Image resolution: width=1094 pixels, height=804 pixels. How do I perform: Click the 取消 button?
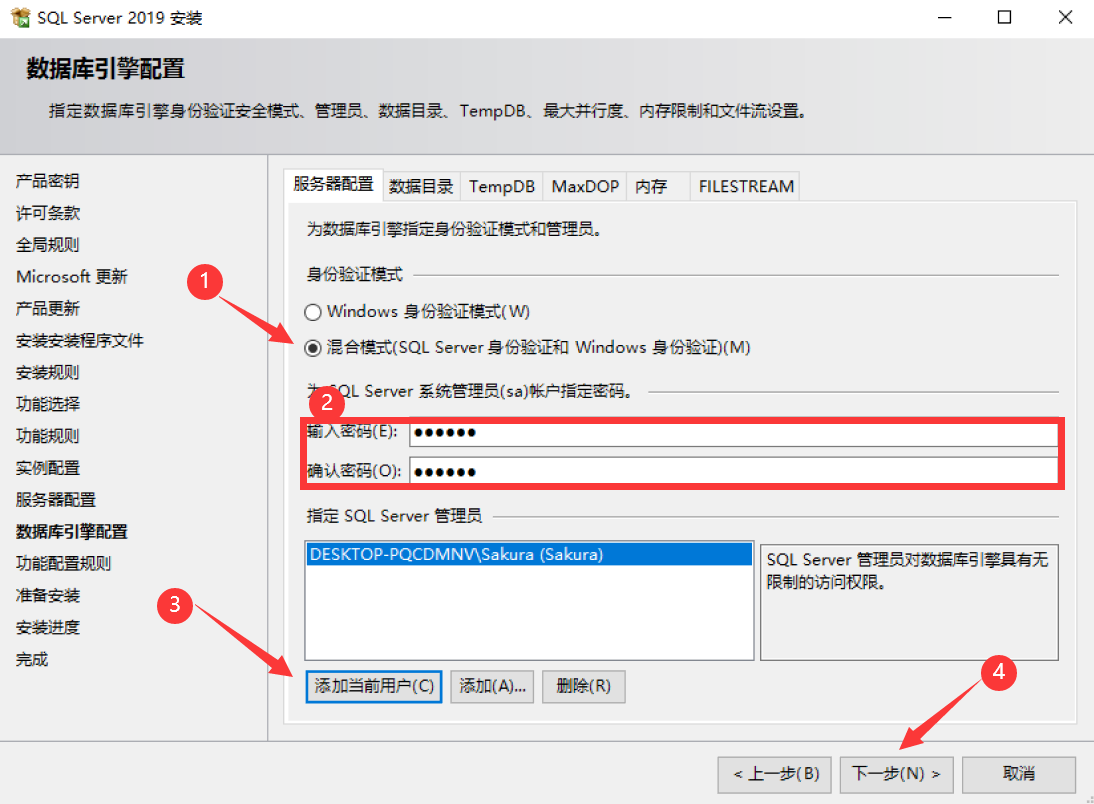1019,774
